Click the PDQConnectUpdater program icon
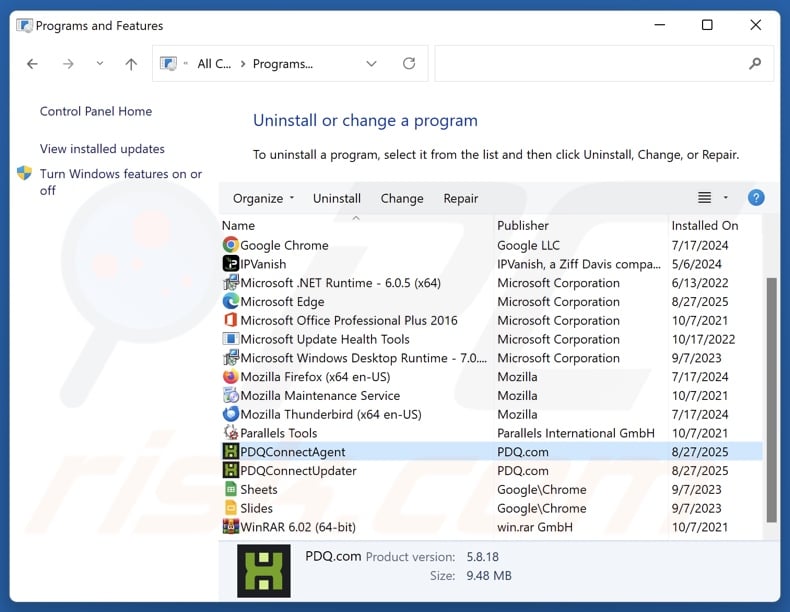790x612 pixels. pos(230,470)
